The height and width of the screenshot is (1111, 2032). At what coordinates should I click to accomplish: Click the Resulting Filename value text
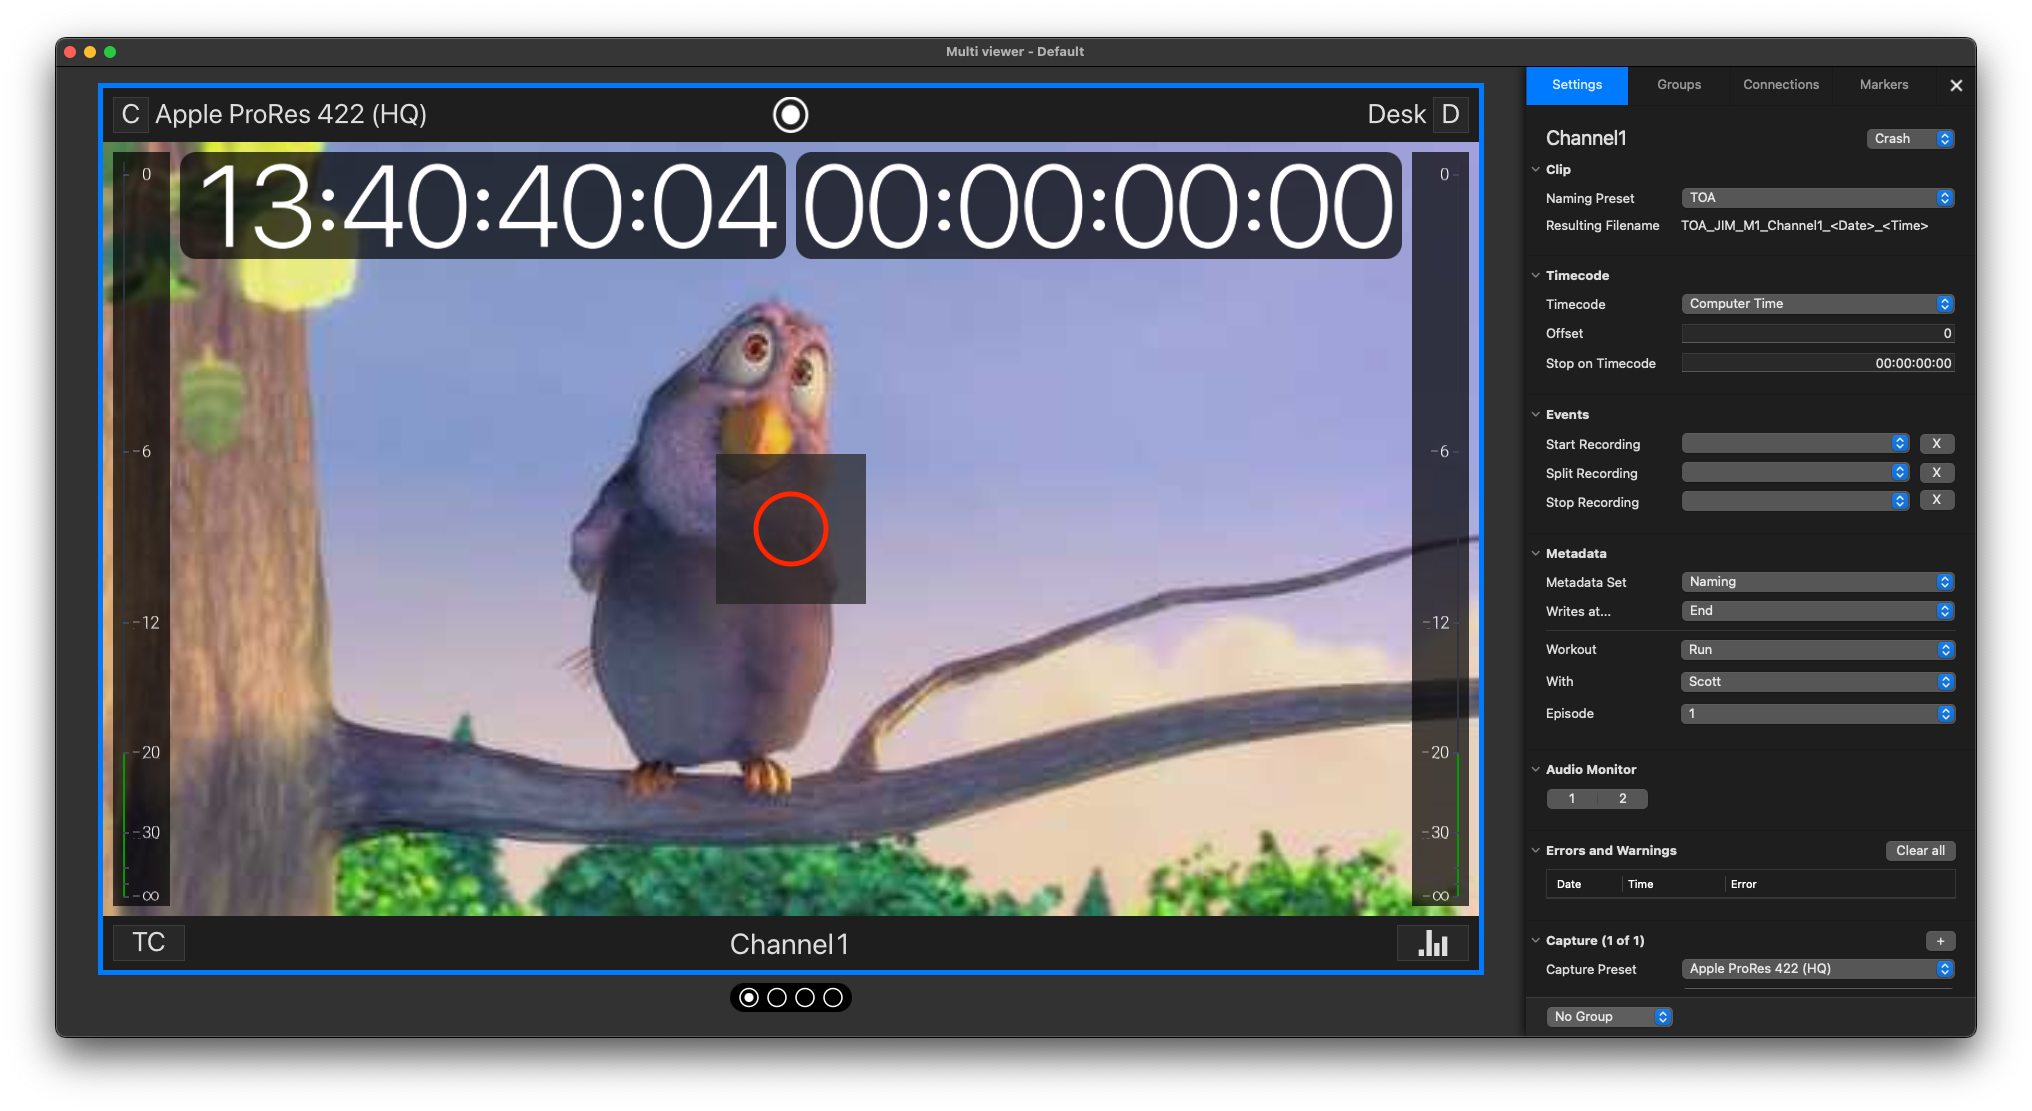[x=1804, y=226]
